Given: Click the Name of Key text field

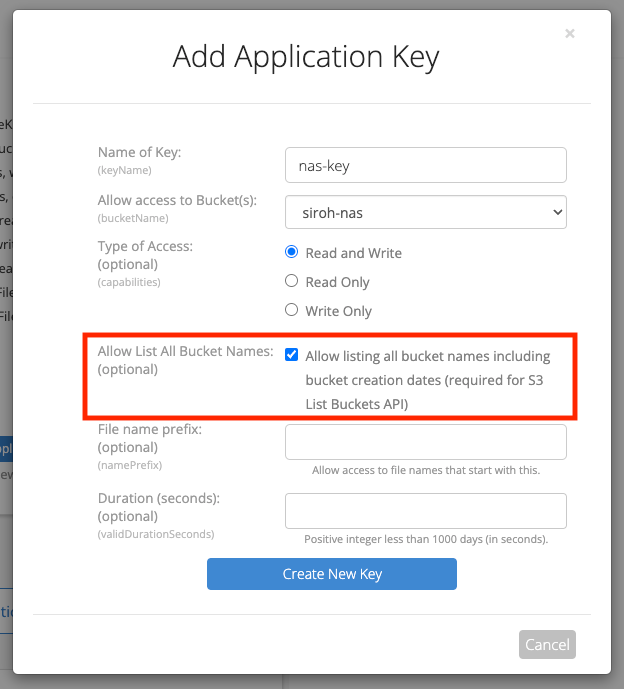Looking at the screenshot, I should 426,165.
